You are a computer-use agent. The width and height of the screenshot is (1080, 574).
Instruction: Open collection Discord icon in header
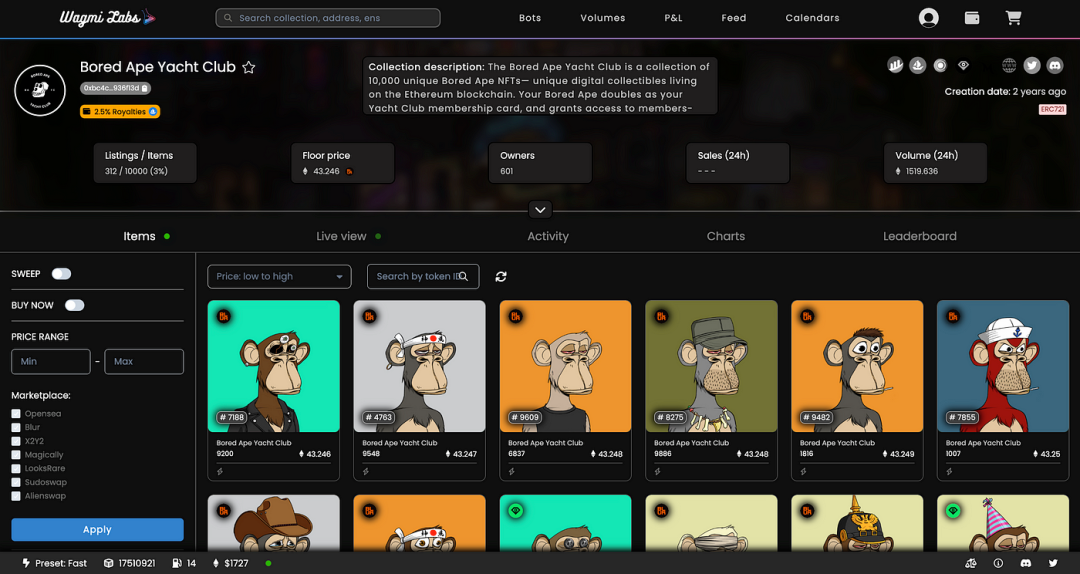click(1055, 65)
